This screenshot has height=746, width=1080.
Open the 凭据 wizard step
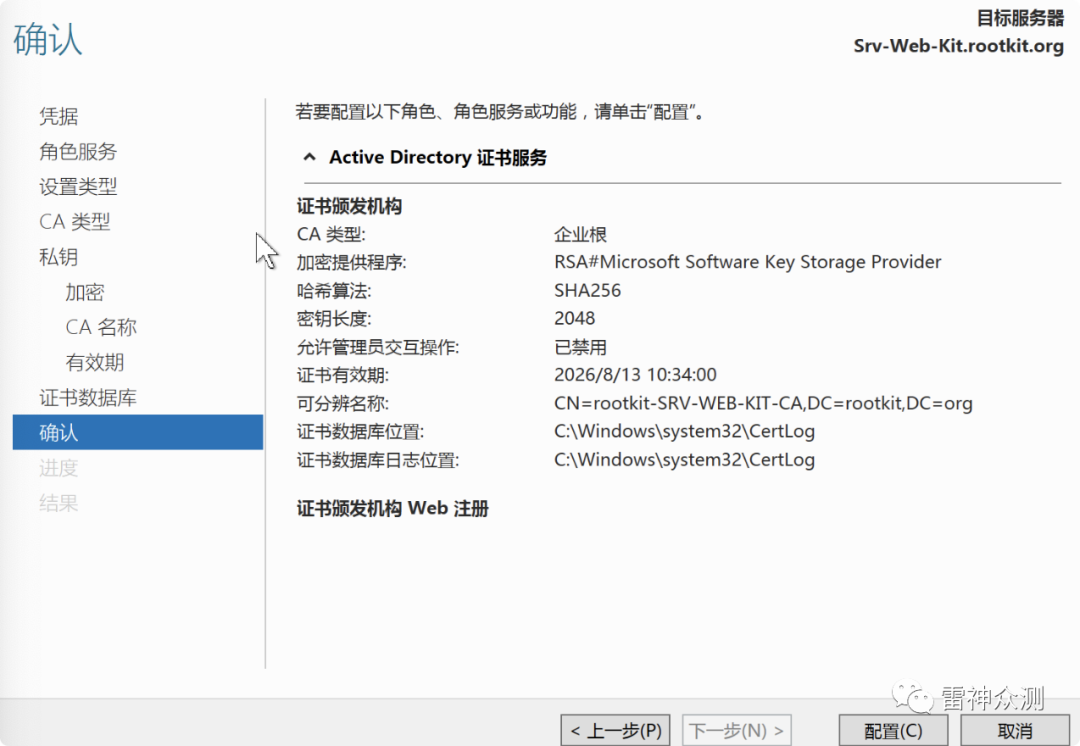point(59,116)
